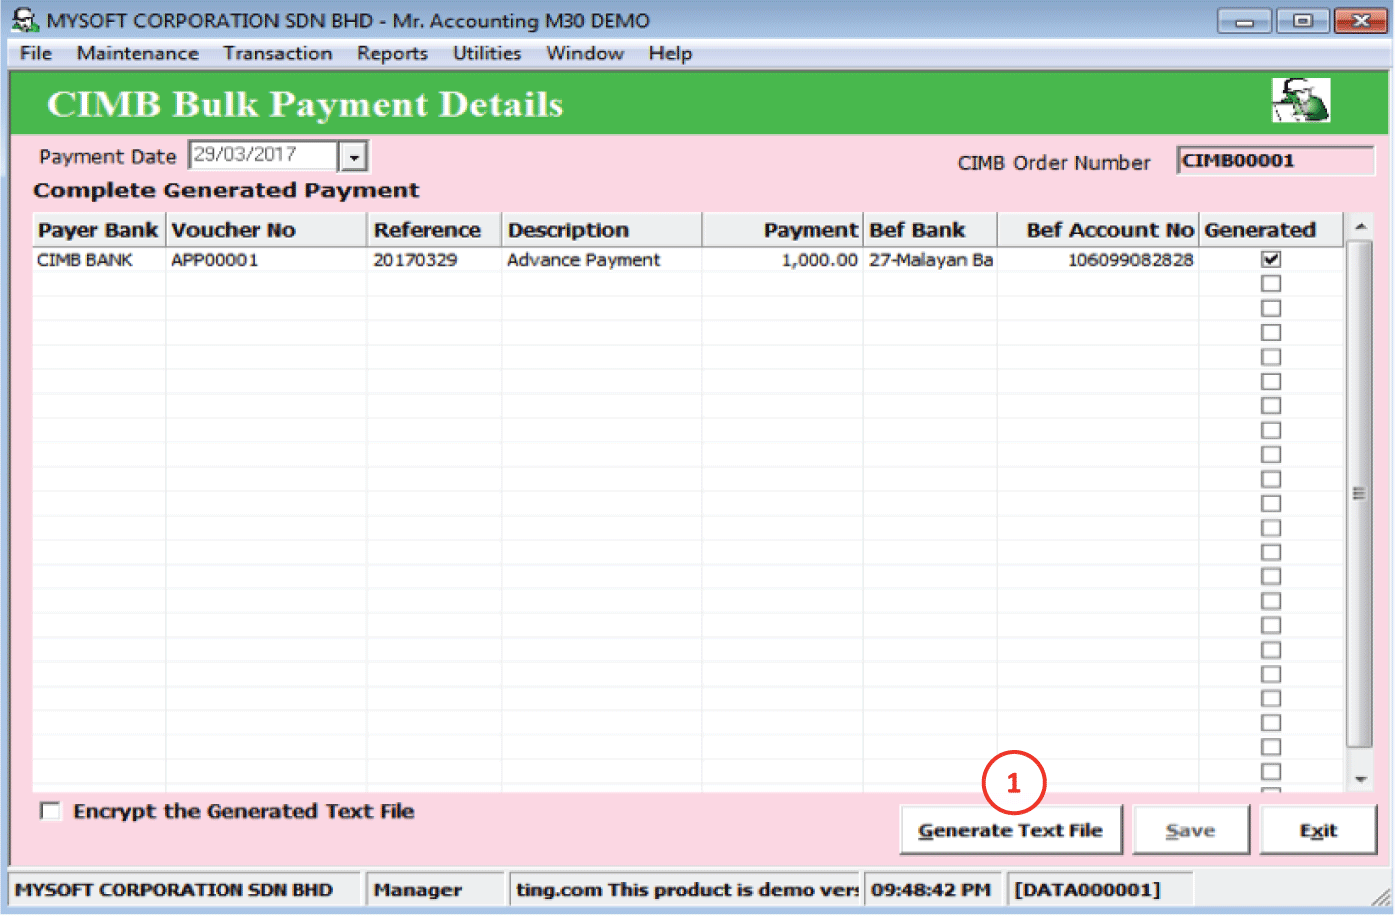Viewport: 1396px width, 916px height.
Task: Close the Mr. Accounting window
Action: (x=1361, y=21)
